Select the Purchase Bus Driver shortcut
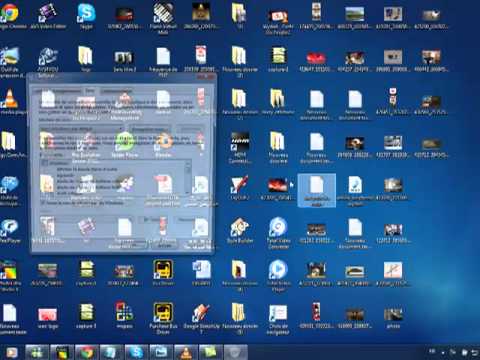Image resolution: width=480 pixels, height=360 pixels. (x=163, y=318)
